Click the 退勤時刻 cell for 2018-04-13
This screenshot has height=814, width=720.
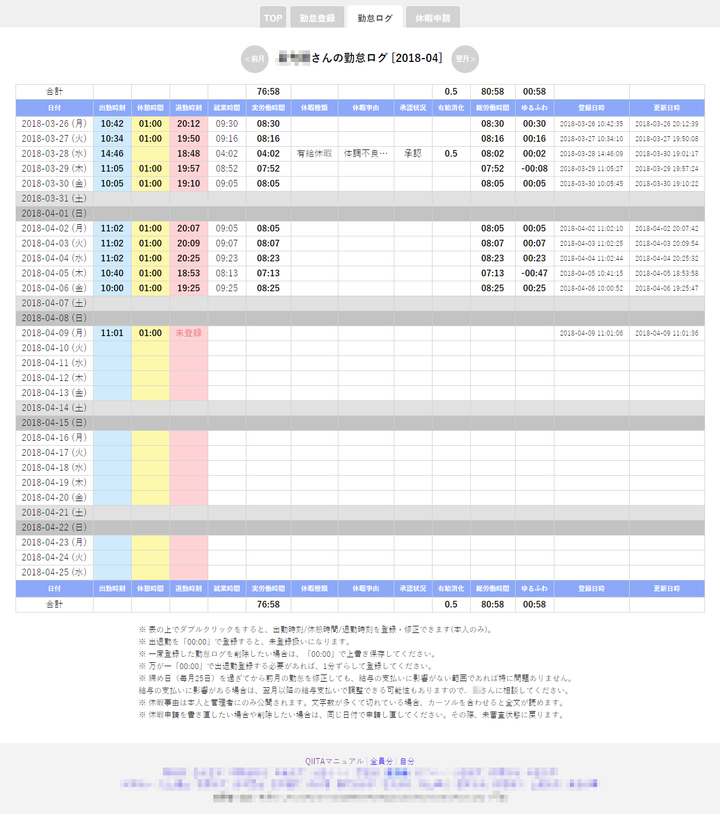(x=189, y=392)
